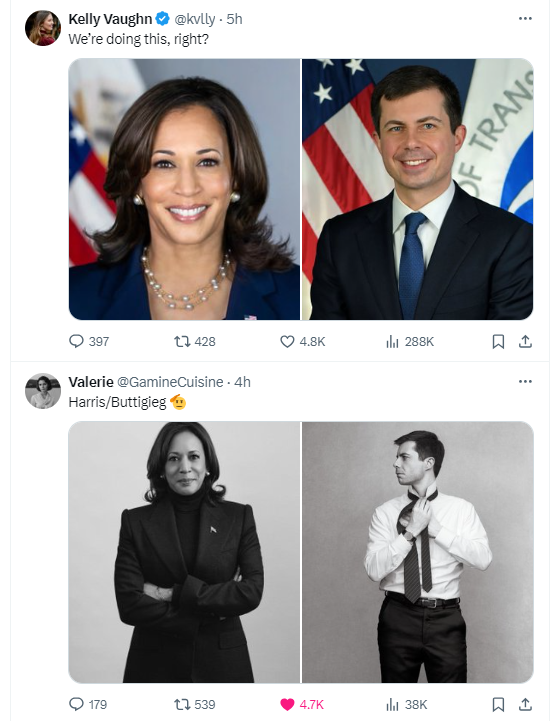Share Valerie's tweet via share icon
550x721 pixels.
coord(525,704)
